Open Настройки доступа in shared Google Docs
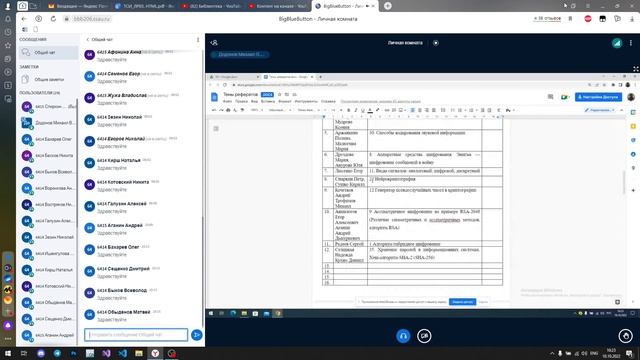 tap(598, 97)
